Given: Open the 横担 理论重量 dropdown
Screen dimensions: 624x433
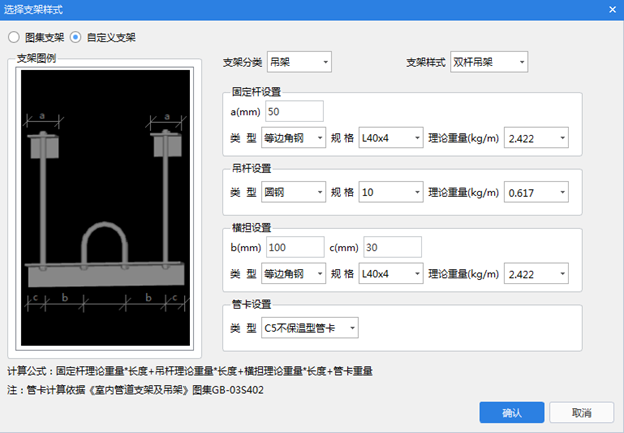Looking at the screenshot, I should [x=537, y=273].
